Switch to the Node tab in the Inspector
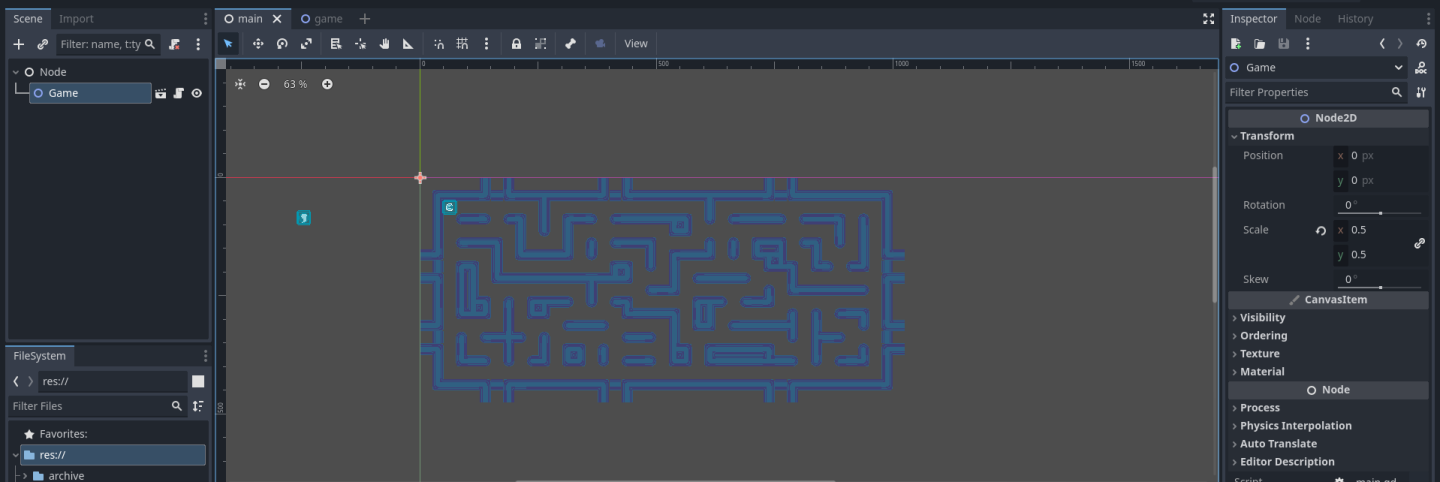Viewport: 1440px width, 482px height. 1307,19
